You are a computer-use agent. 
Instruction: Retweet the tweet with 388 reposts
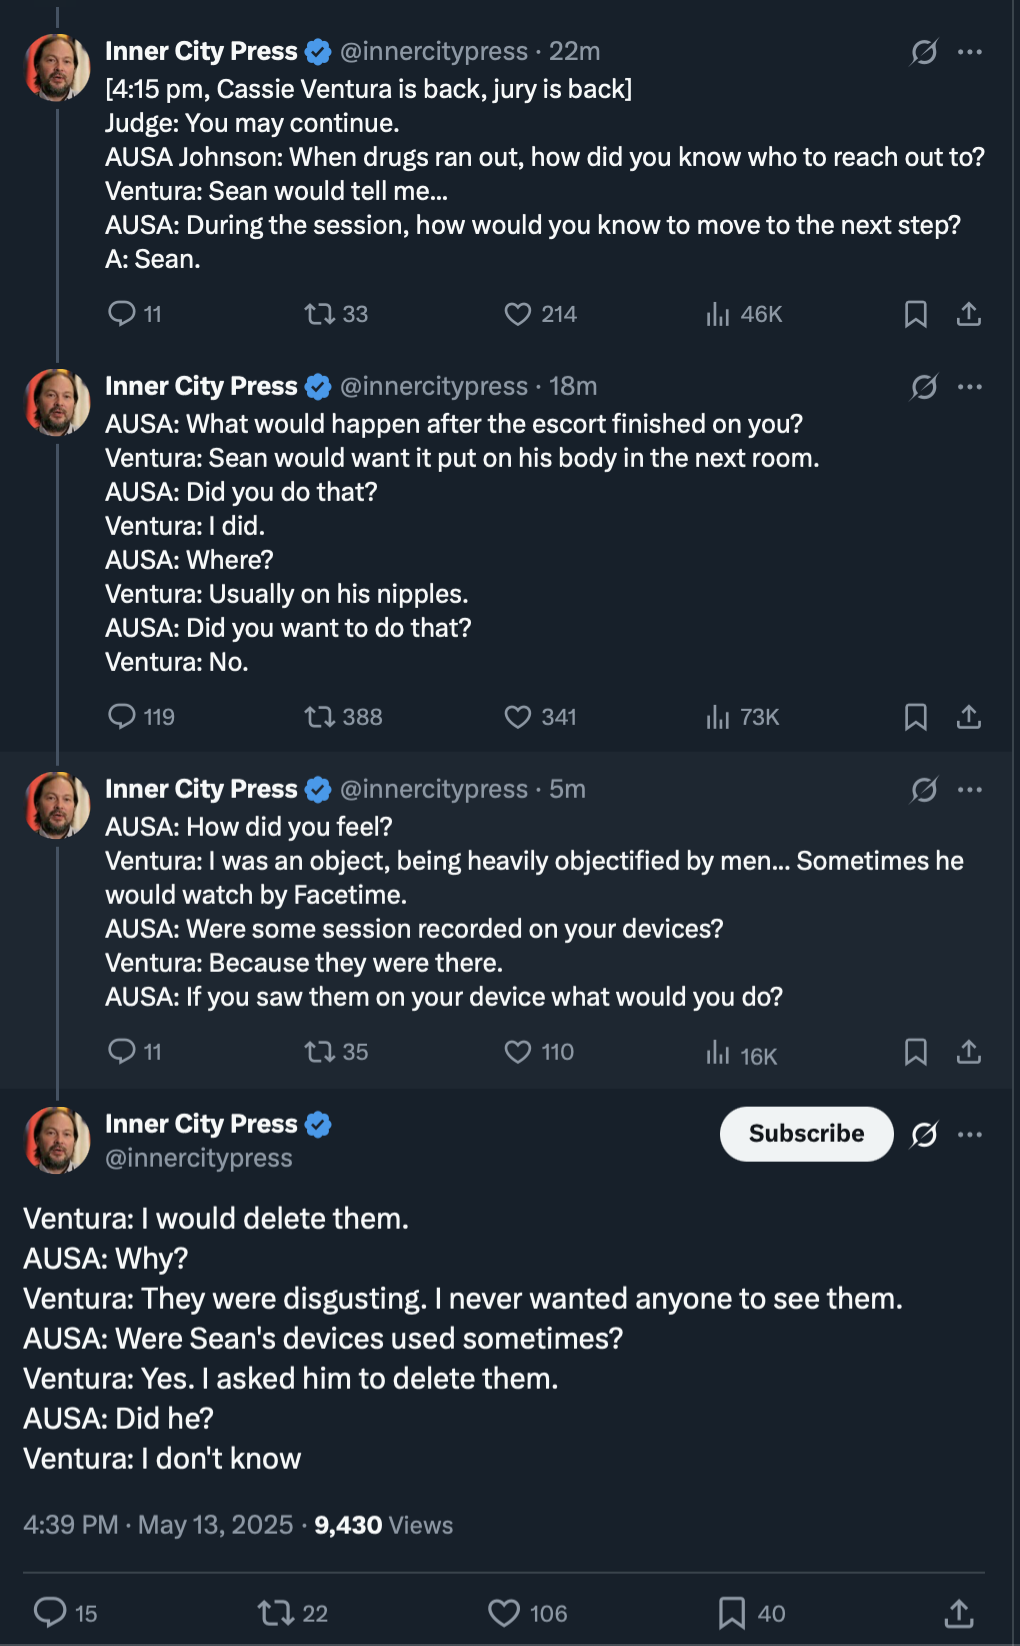(x=320, y=717)
